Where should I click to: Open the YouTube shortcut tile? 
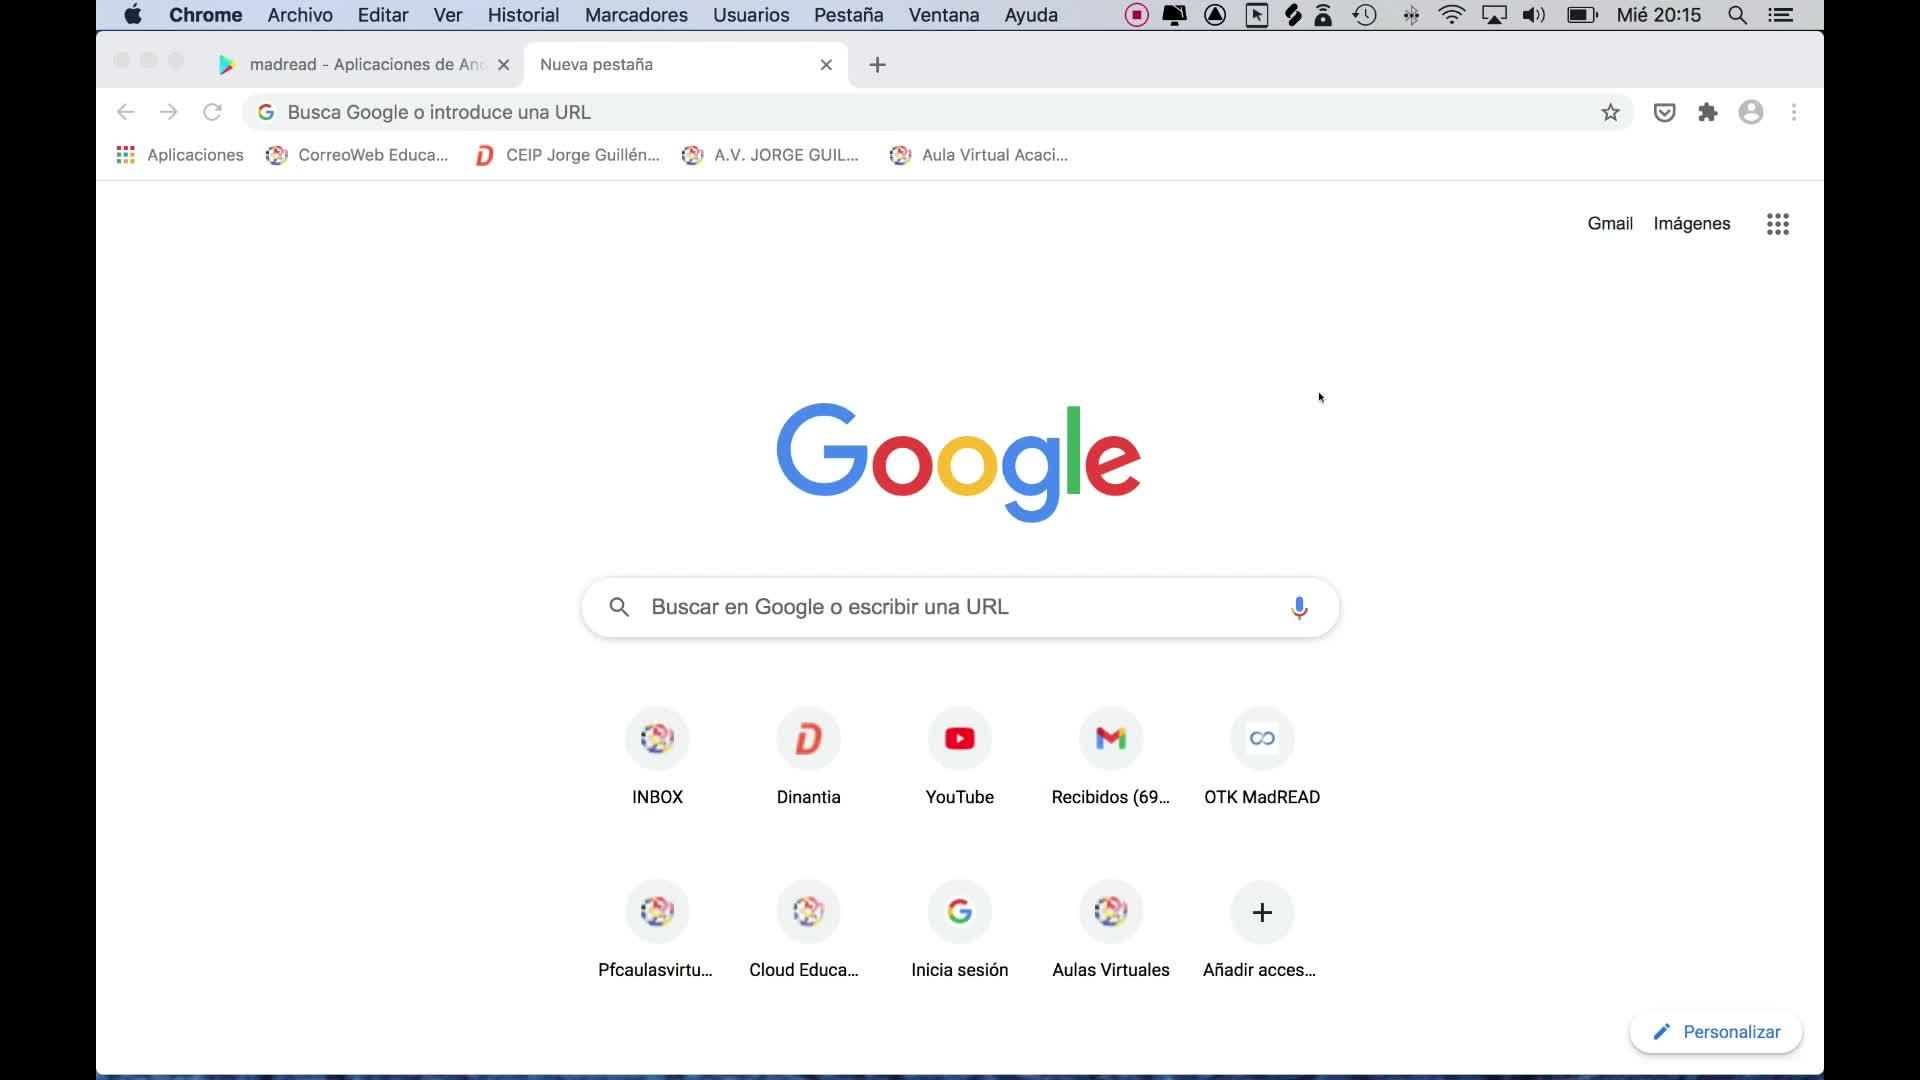pos(959,739)
